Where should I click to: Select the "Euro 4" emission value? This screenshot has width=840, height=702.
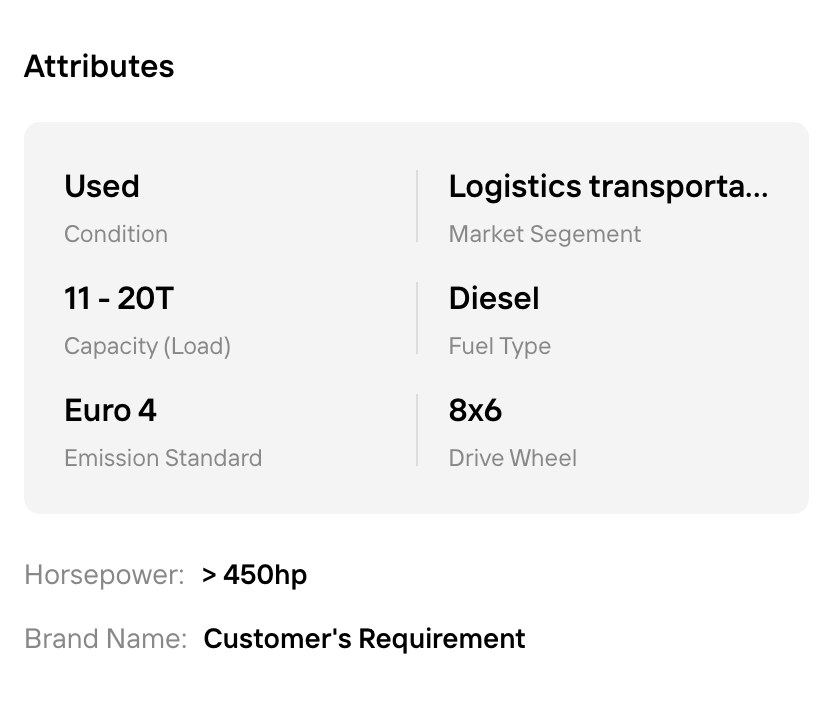pyautogui.click(x=110, y=410)
